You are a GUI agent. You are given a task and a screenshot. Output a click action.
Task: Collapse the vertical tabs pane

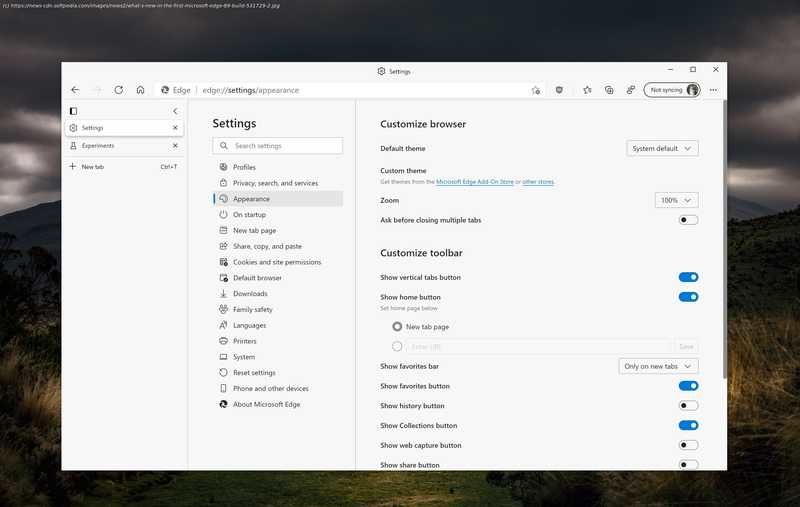tap(175, 111)
